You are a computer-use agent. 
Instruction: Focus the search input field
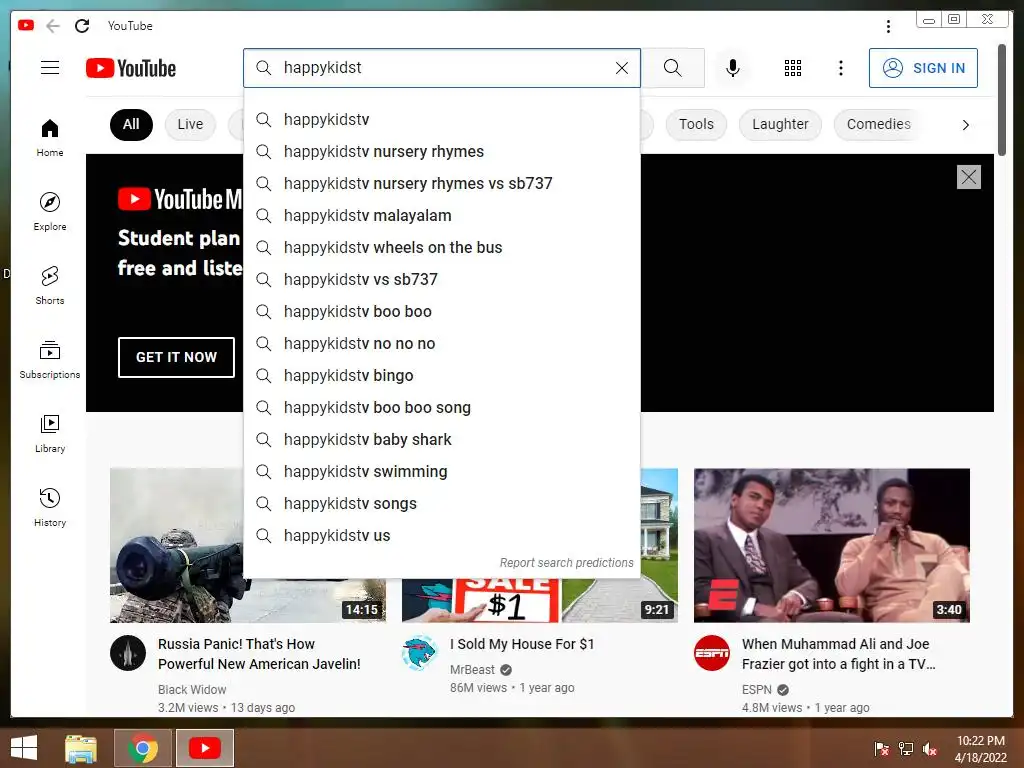[x=441, y=68]
